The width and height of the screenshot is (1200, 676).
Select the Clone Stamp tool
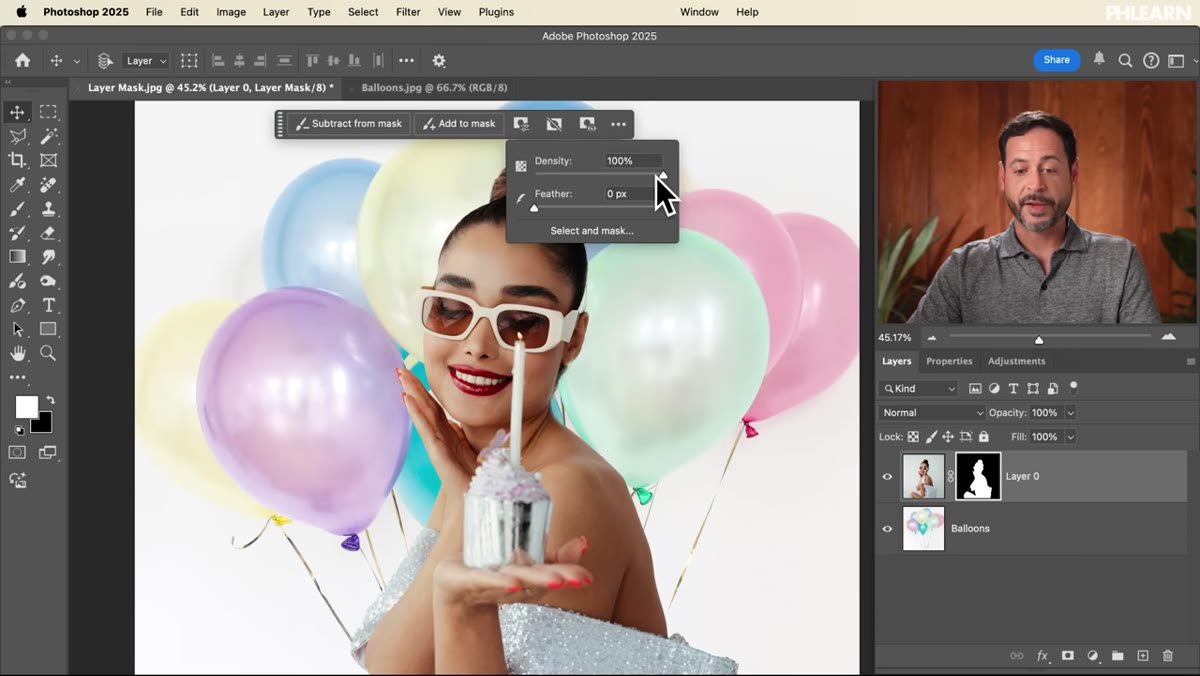point(48,209)
